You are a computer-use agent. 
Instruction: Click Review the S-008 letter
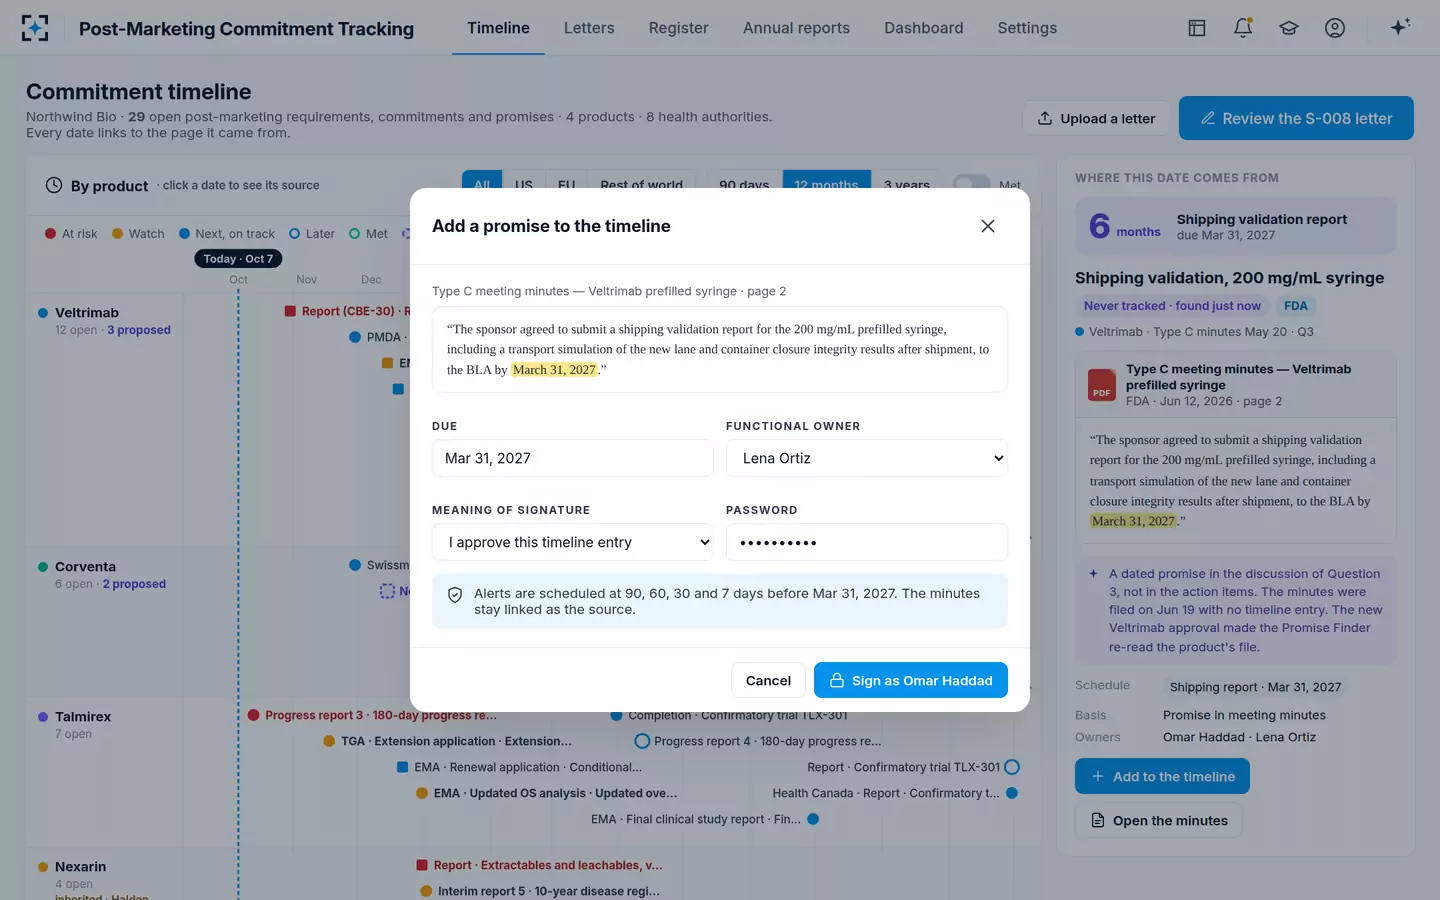click(1296, 118)
